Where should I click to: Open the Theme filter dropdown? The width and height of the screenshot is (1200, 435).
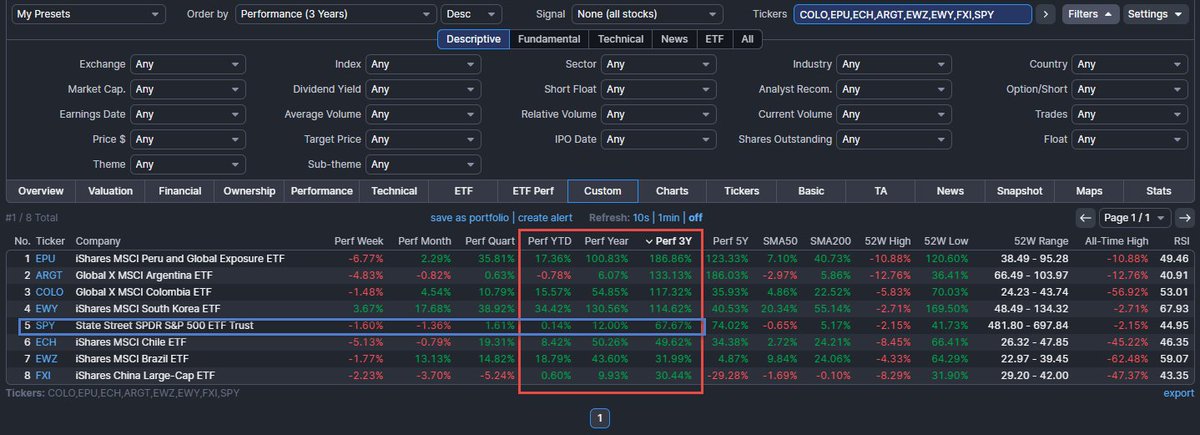[188, 164]
